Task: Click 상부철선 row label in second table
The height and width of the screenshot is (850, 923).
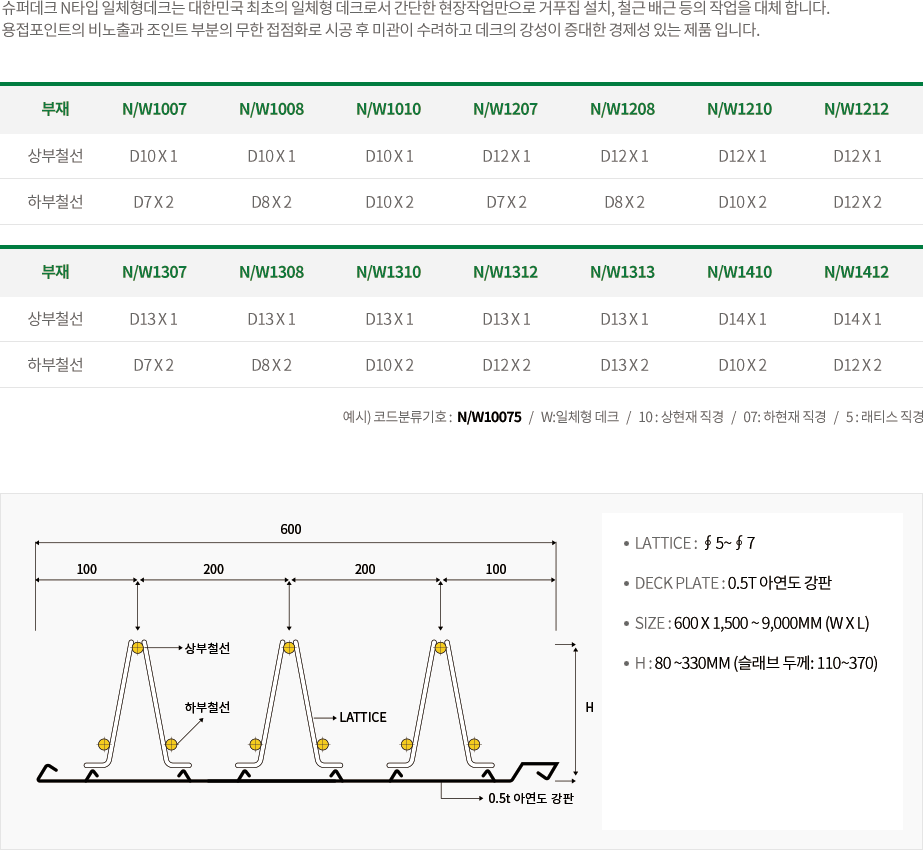Action: (55, 319)
